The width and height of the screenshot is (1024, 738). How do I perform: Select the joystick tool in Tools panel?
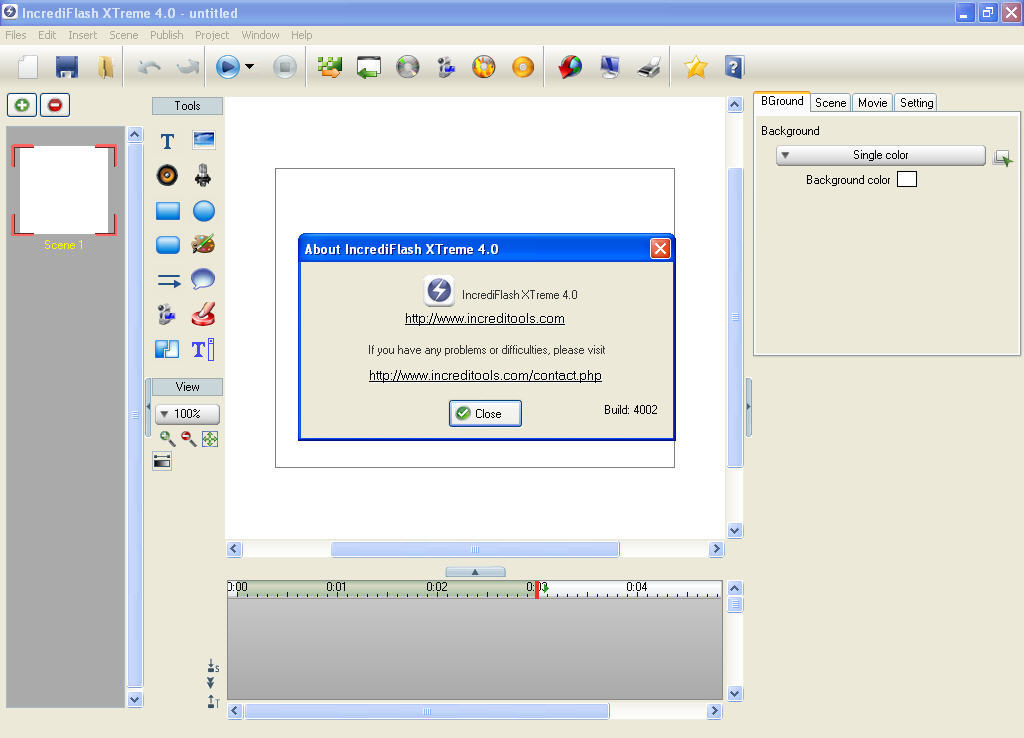(x=167, y=314)
